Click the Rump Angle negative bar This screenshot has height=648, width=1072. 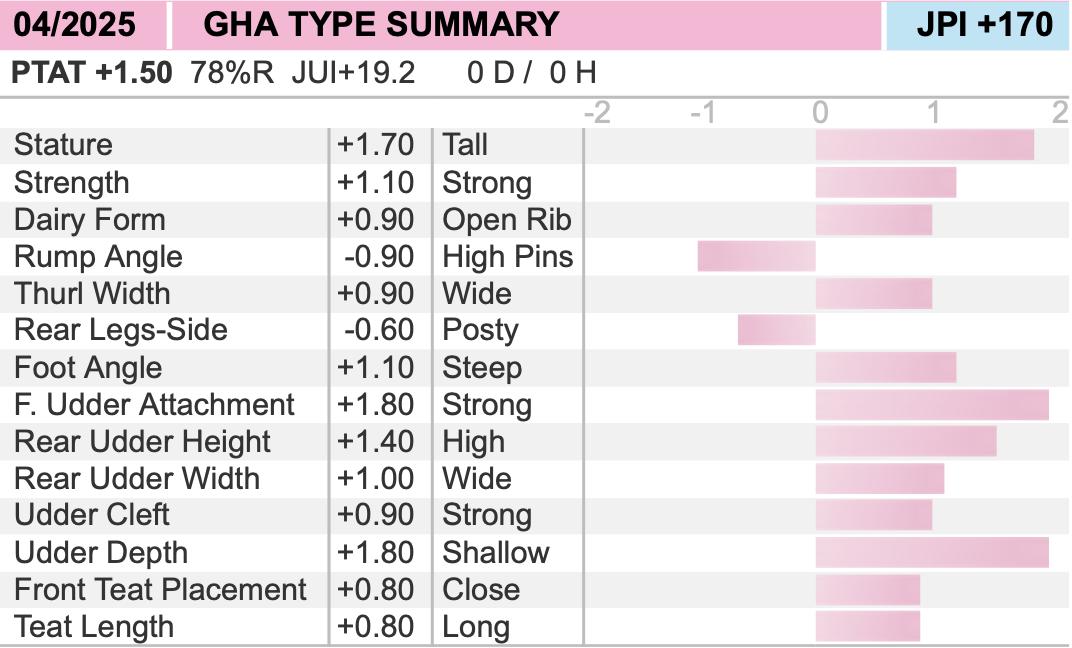pyautogui.click(x=757, y=256)
